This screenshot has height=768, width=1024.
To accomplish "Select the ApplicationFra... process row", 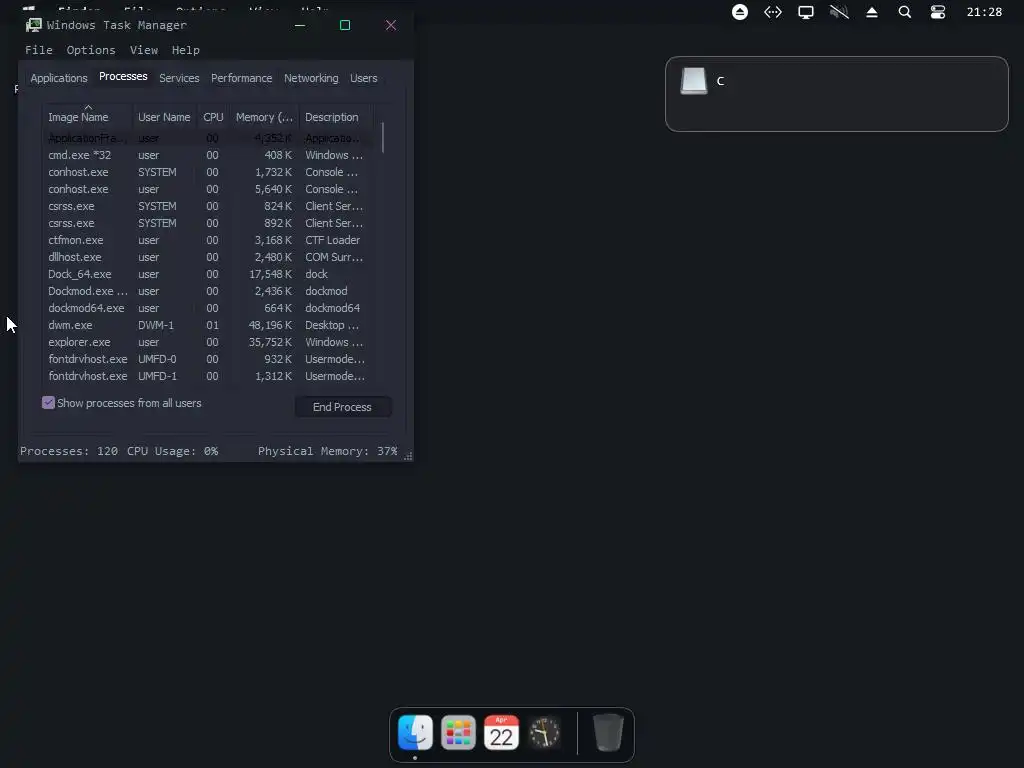I will coord(208,138).
